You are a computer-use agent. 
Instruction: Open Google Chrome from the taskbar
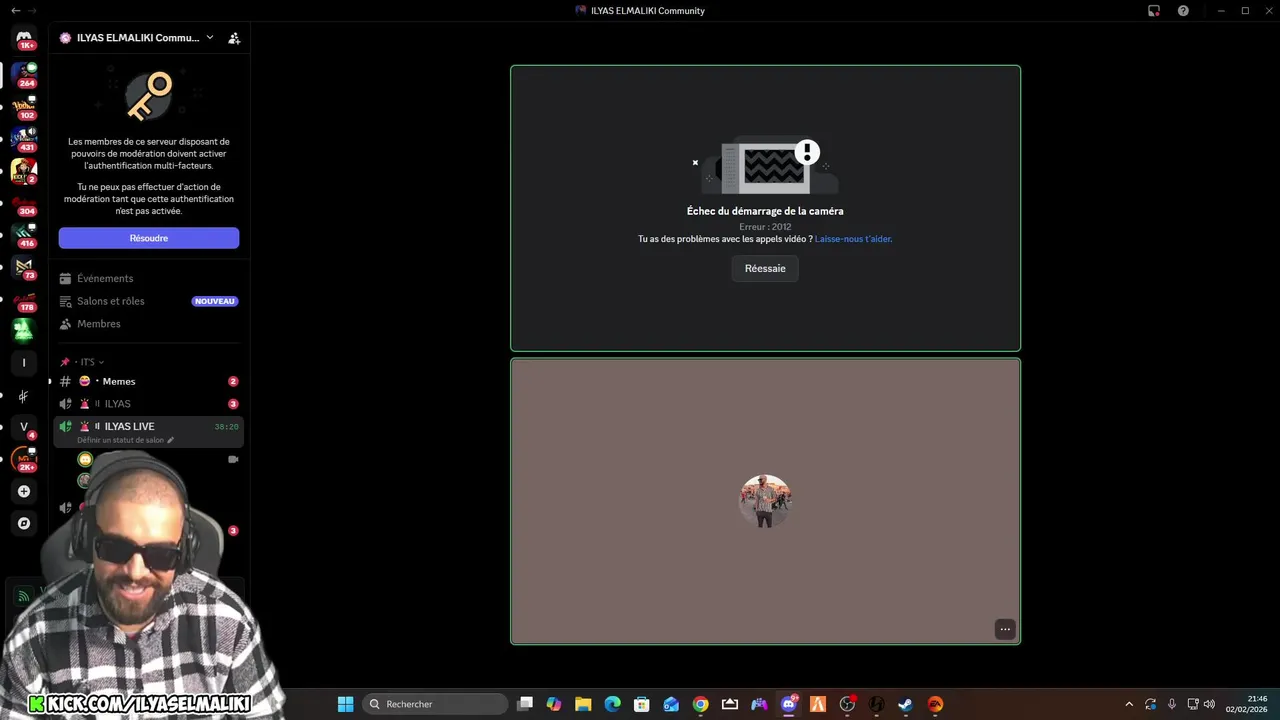click(700, 704)
